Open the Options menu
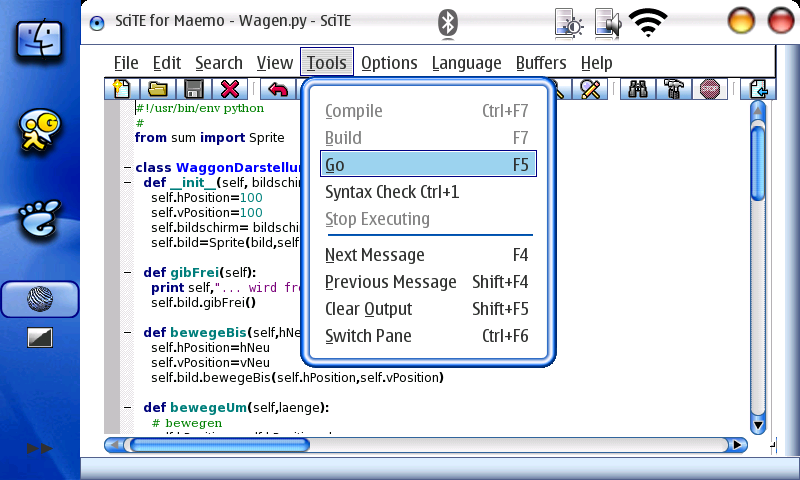800x480 pixels. coord(389,63)
